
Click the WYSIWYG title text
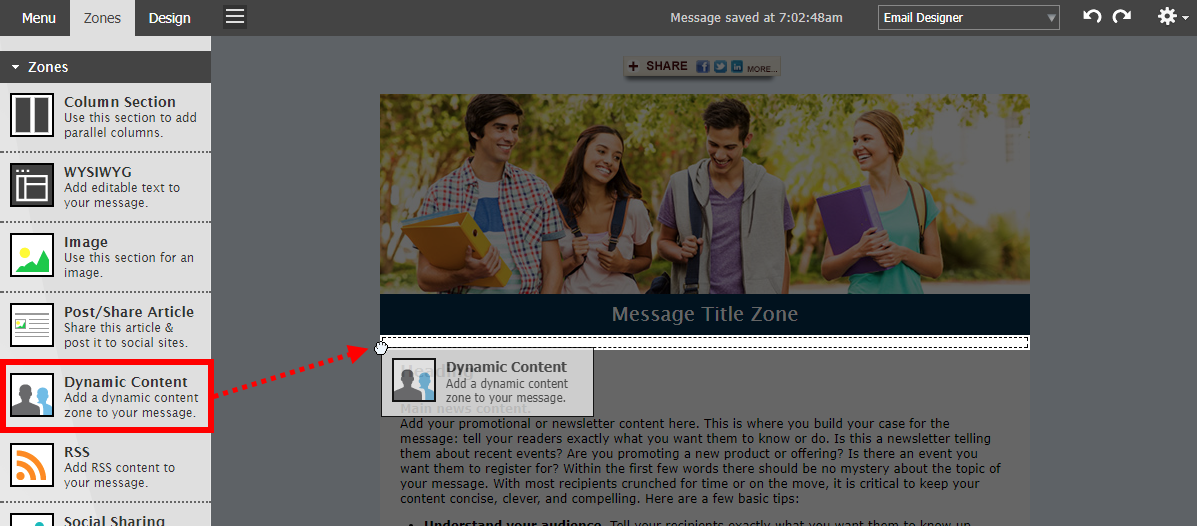coord(98,172)
